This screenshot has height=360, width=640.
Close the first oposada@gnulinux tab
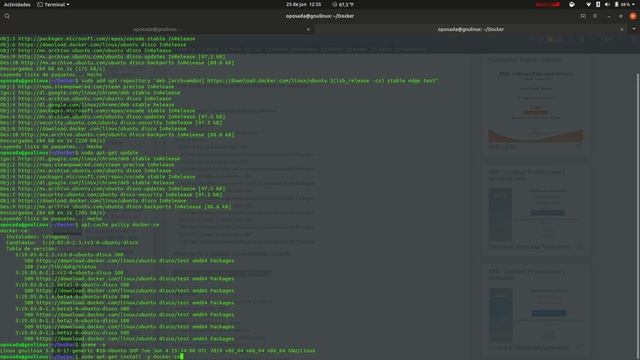[x=308, y=29]
